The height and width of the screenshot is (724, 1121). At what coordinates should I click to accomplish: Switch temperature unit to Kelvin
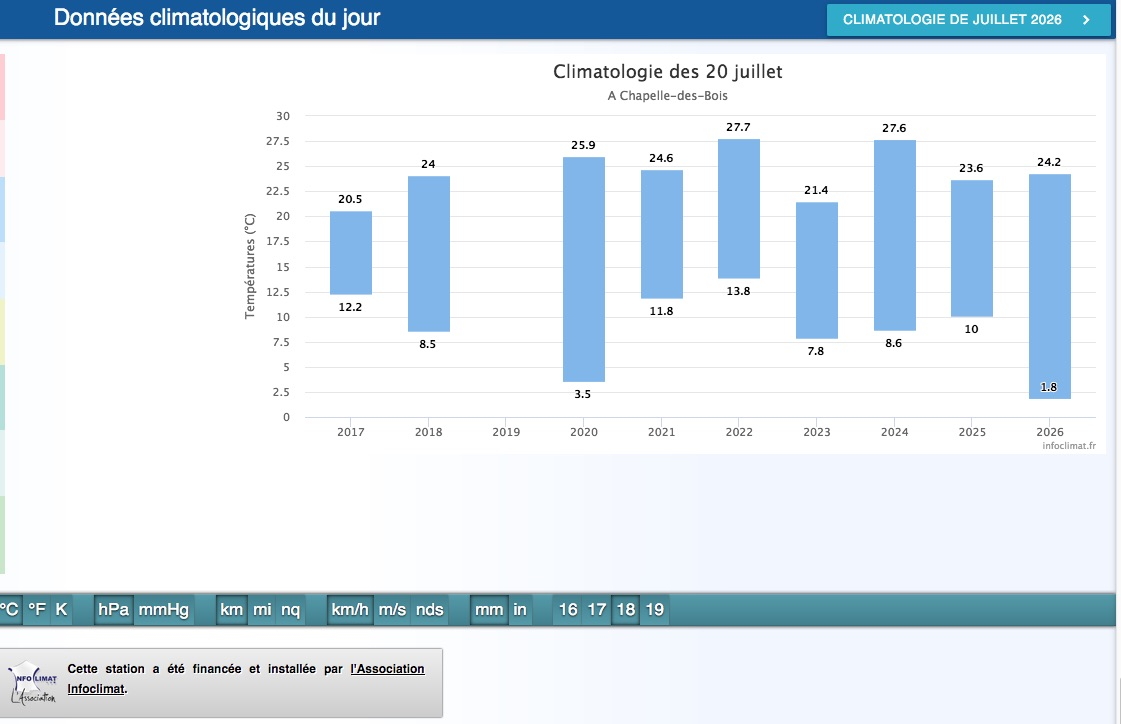(x=61, y=610)
